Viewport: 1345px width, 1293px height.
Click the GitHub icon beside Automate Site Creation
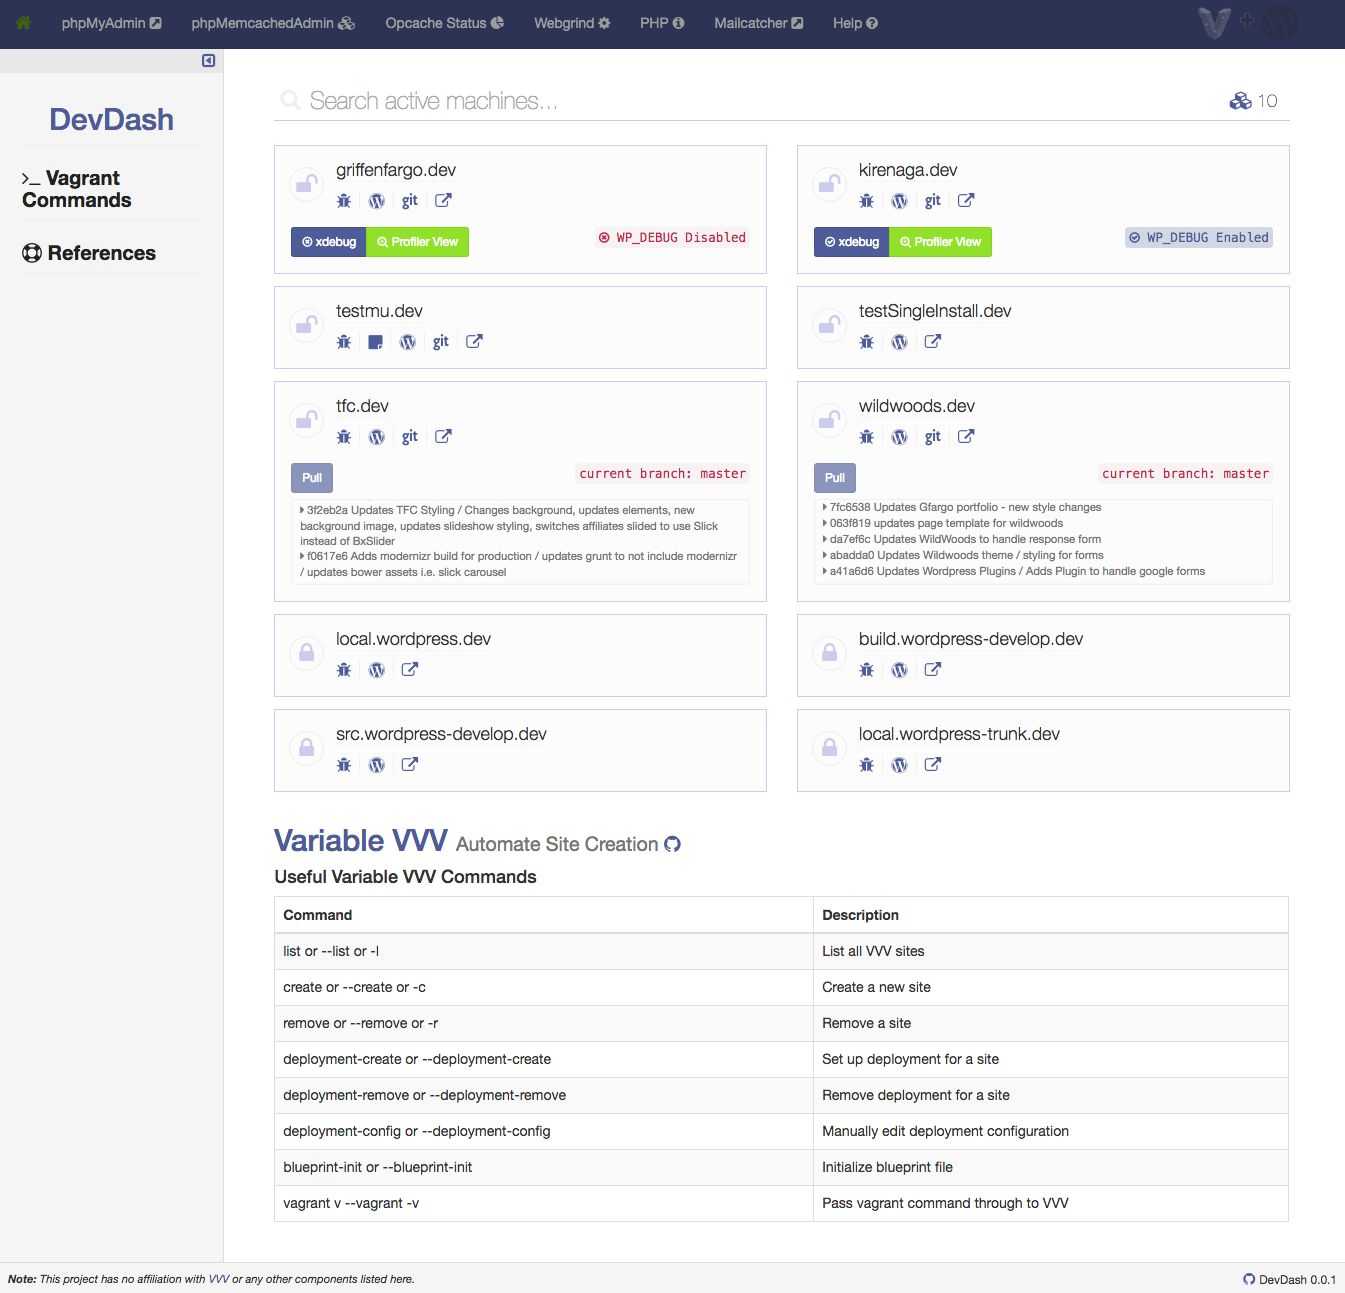[672, 844]
